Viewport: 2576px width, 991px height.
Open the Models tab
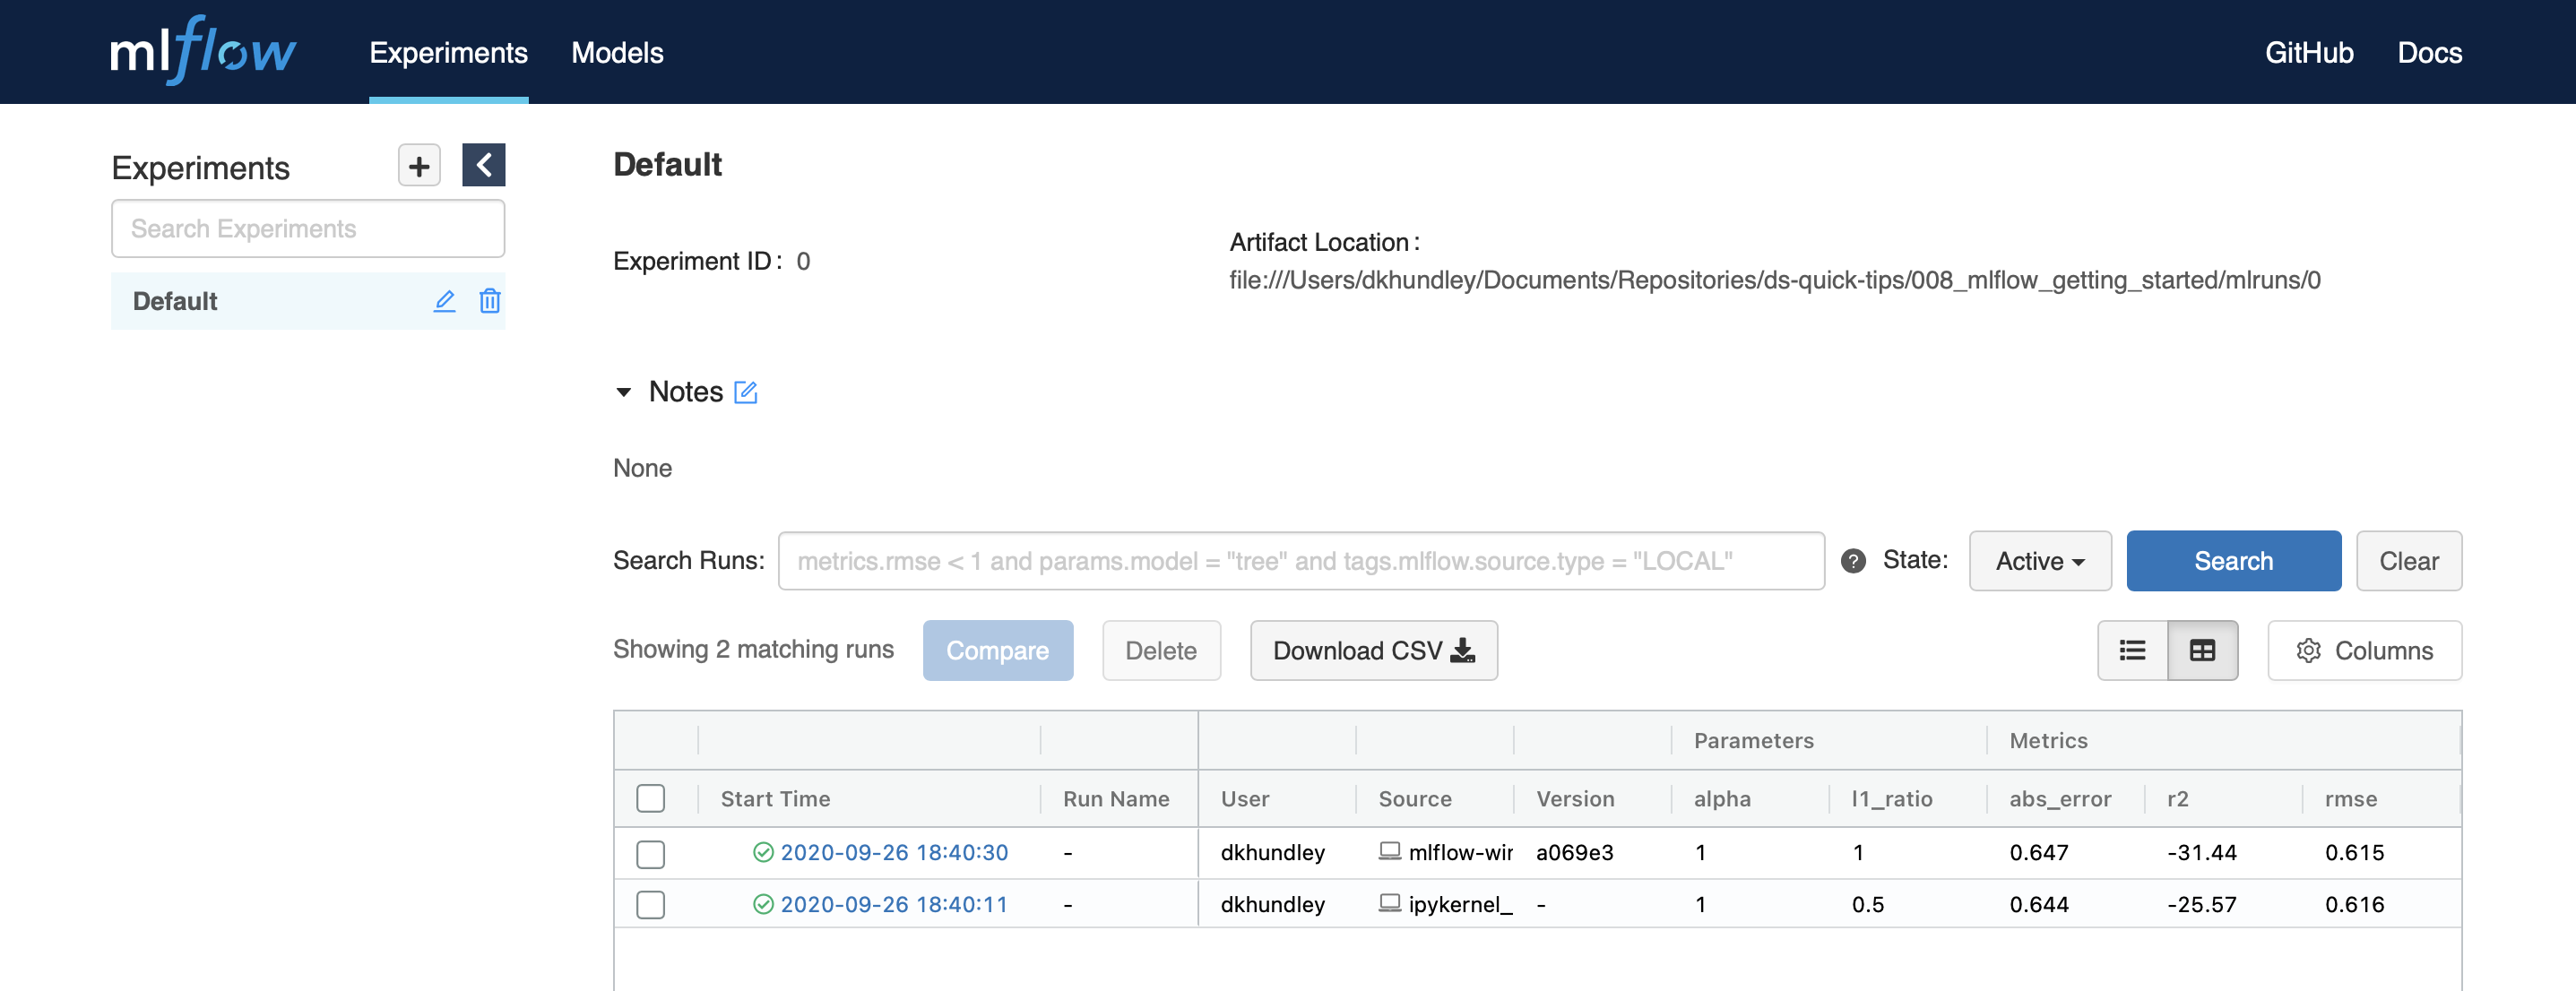(x=617, y=52)
